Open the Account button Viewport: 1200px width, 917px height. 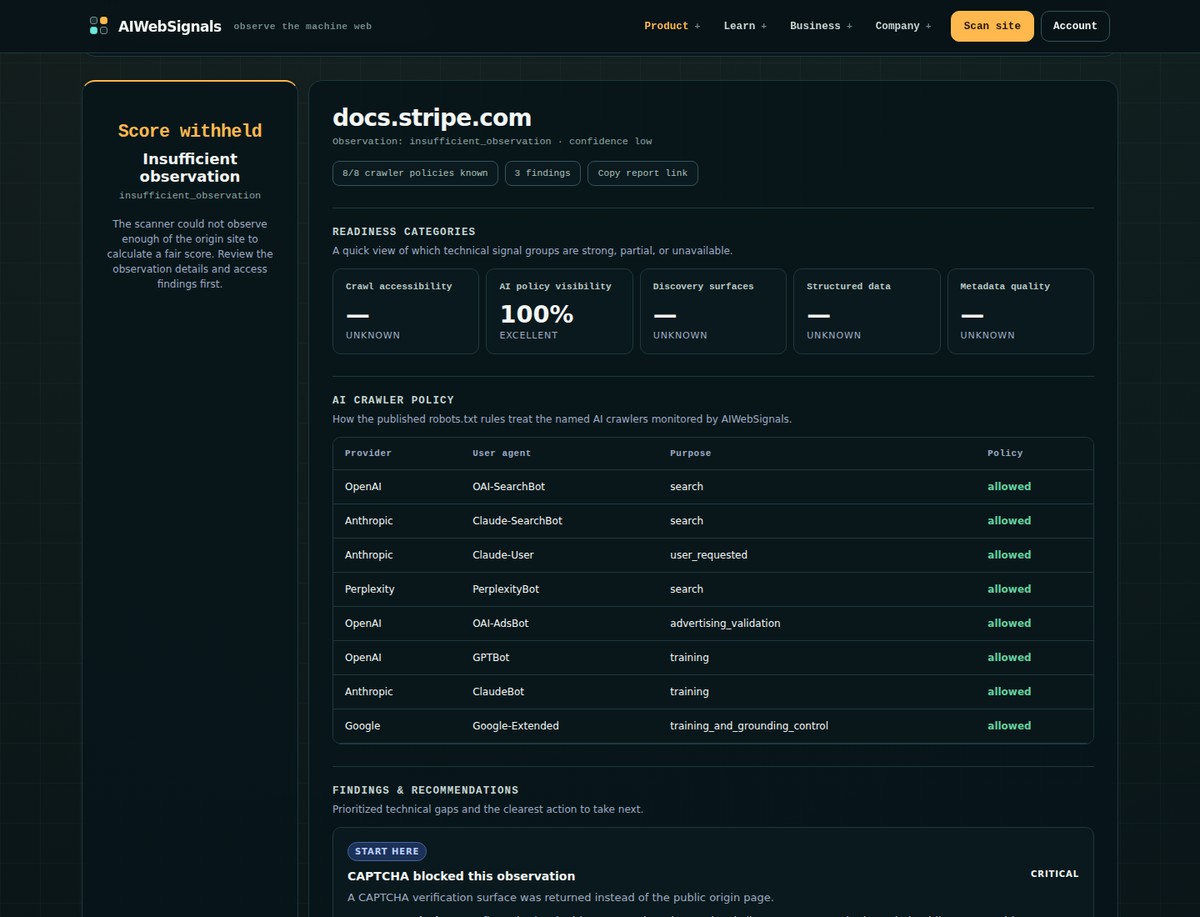click(x=1075, y=26)
